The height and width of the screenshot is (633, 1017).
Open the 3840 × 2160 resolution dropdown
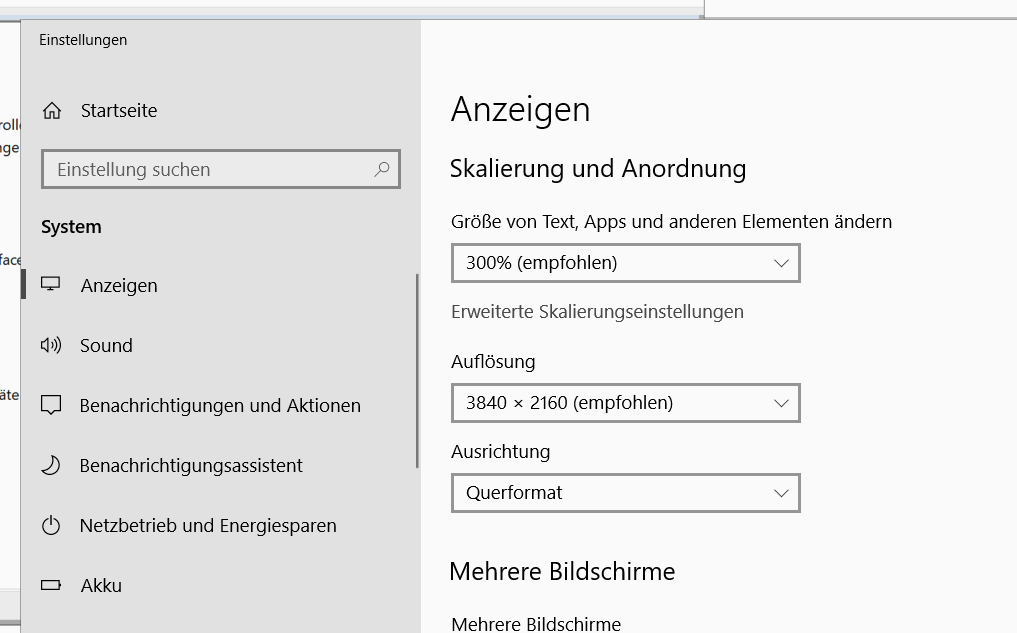pyautogui.click(x=625, y=403)
